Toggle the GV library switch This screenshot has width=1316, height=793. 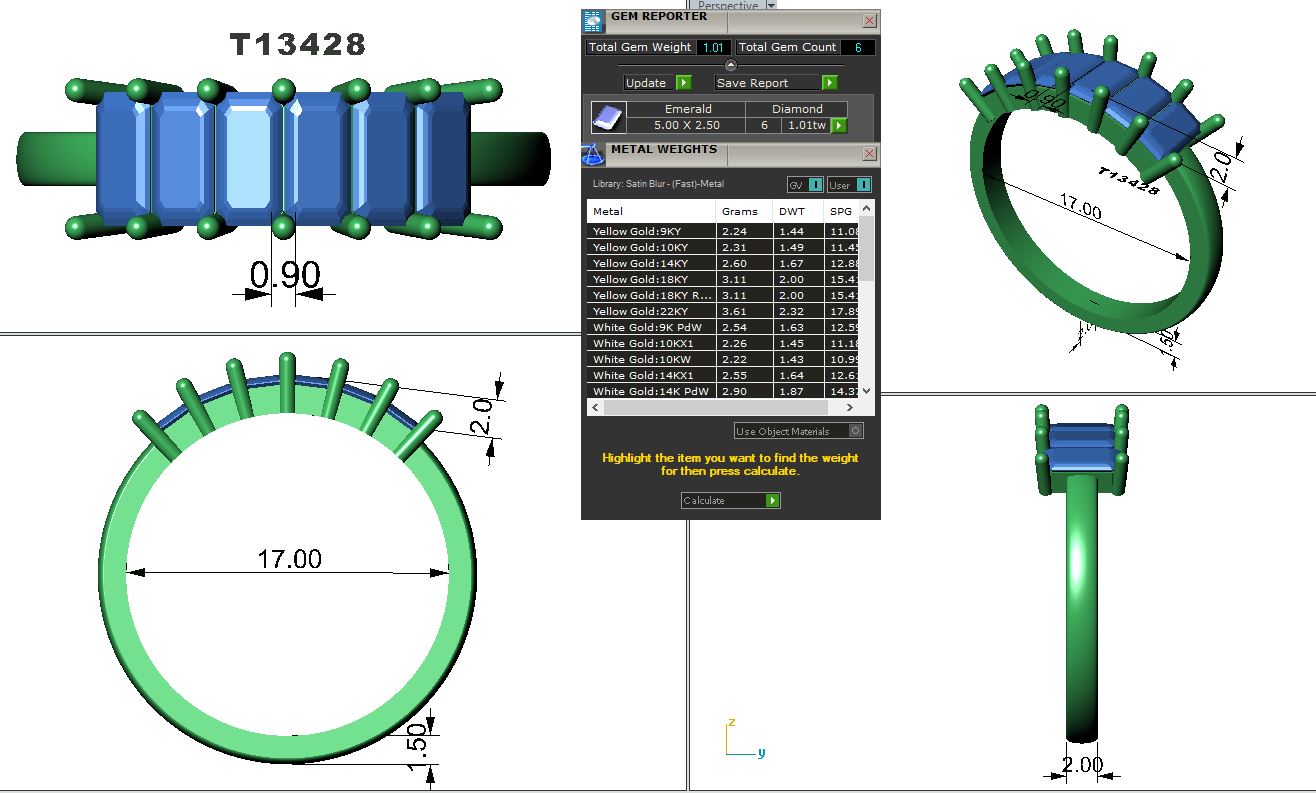pyautogui.click(x=815, y=185)
